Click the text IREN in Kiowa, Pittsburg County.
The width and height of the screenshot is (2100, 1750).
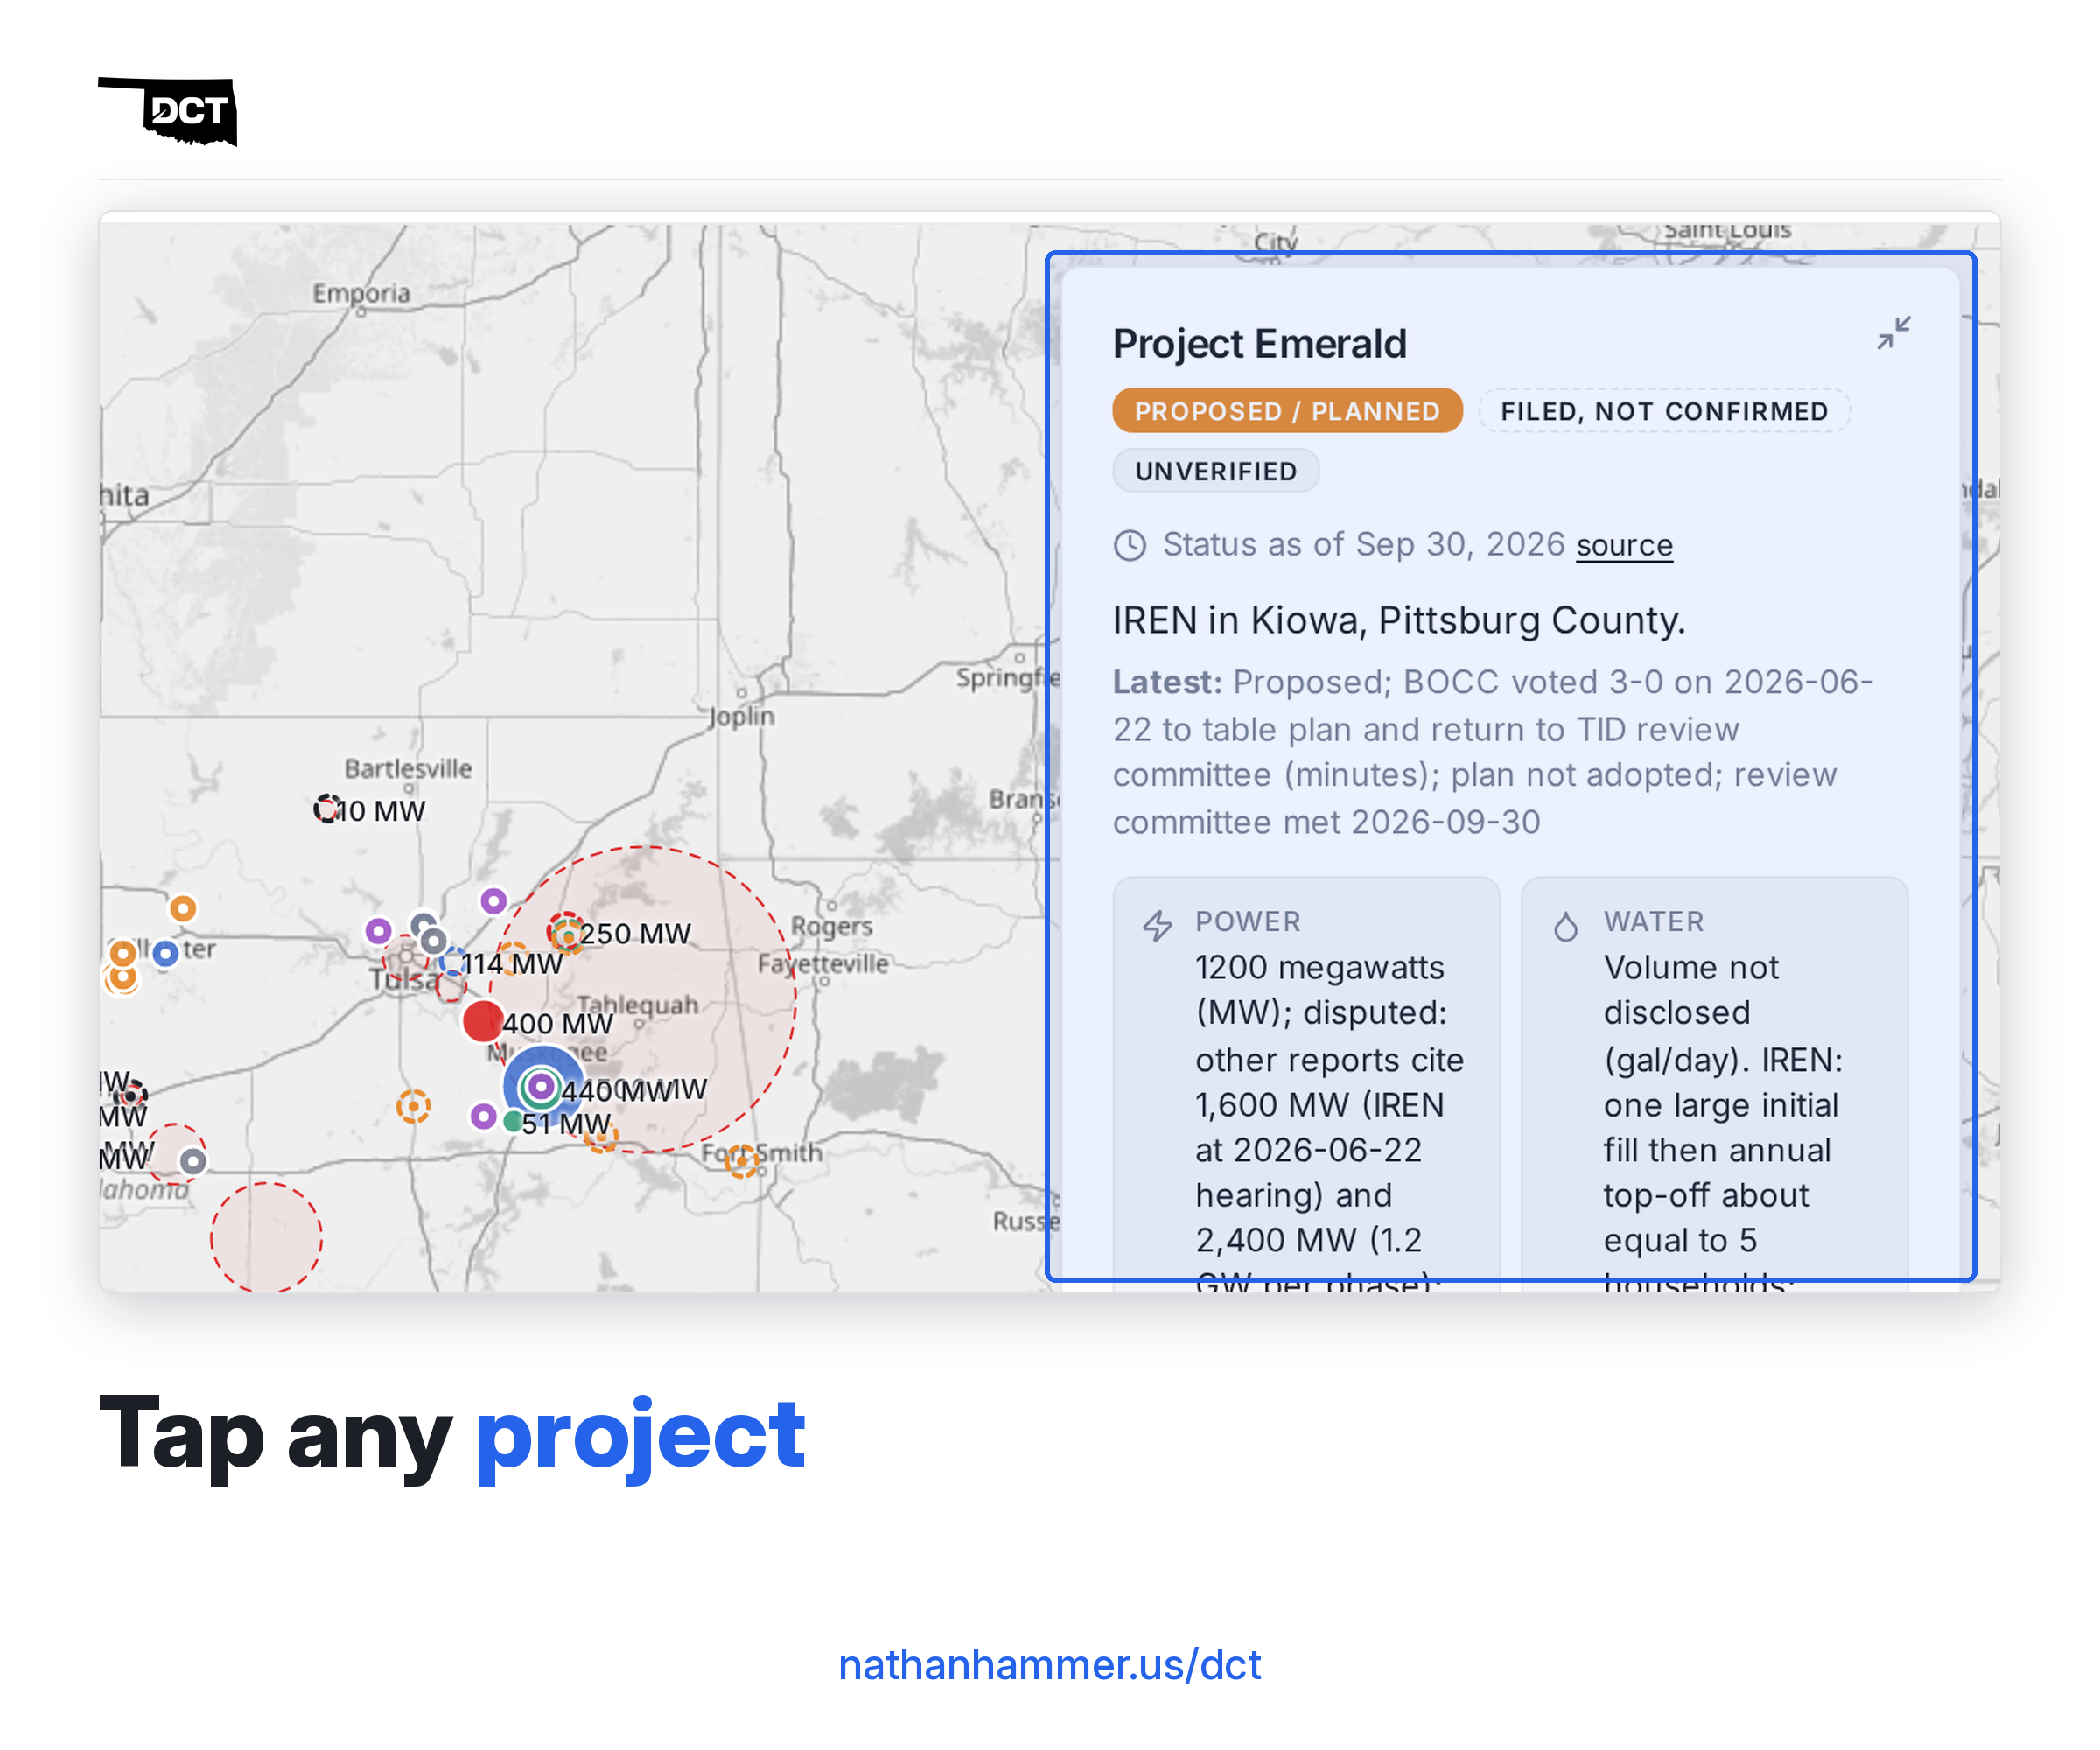(x=1399, y=620)
